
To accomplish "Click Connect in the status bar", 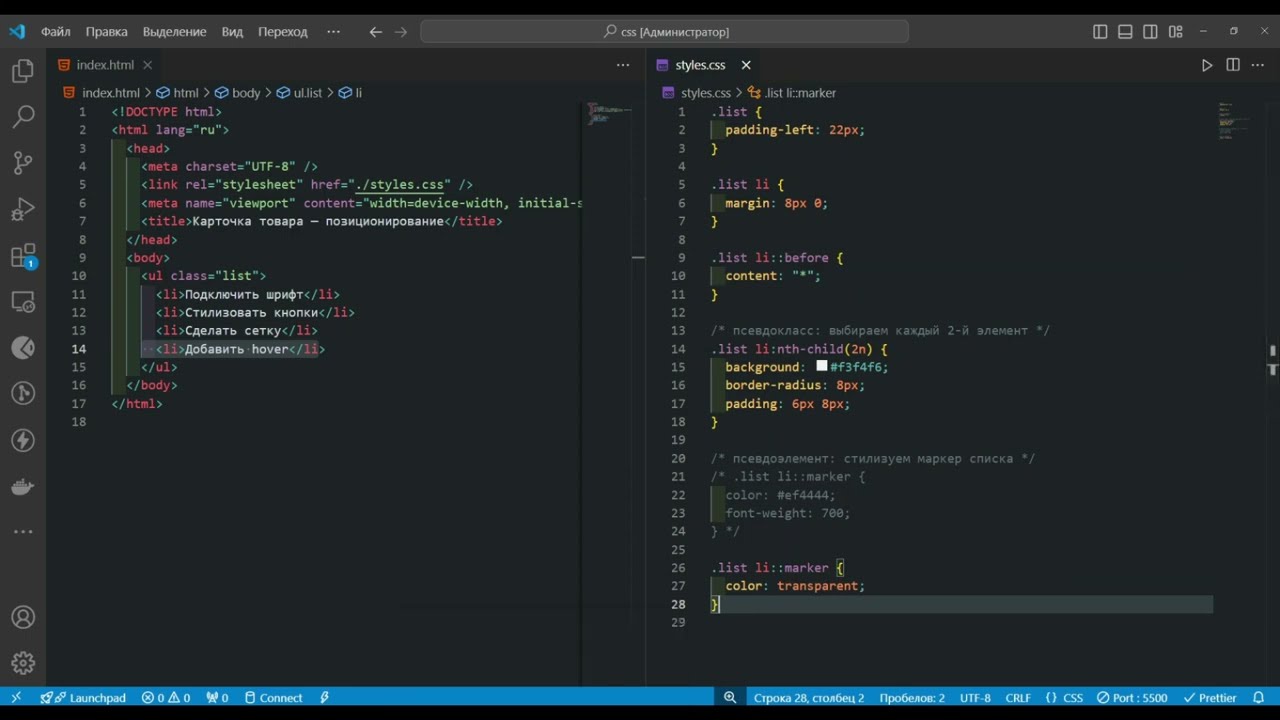I will click(273, 698).
